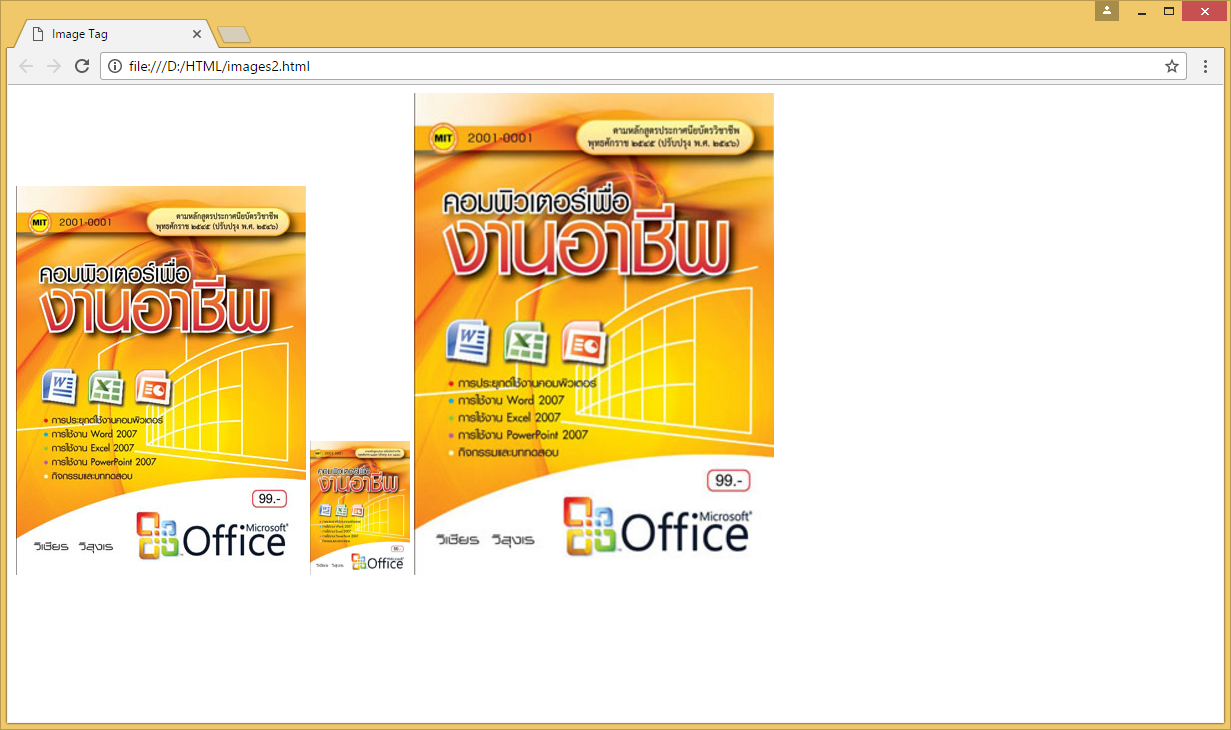
Task: Click the largest book cover image
Action: pos(594,334)
